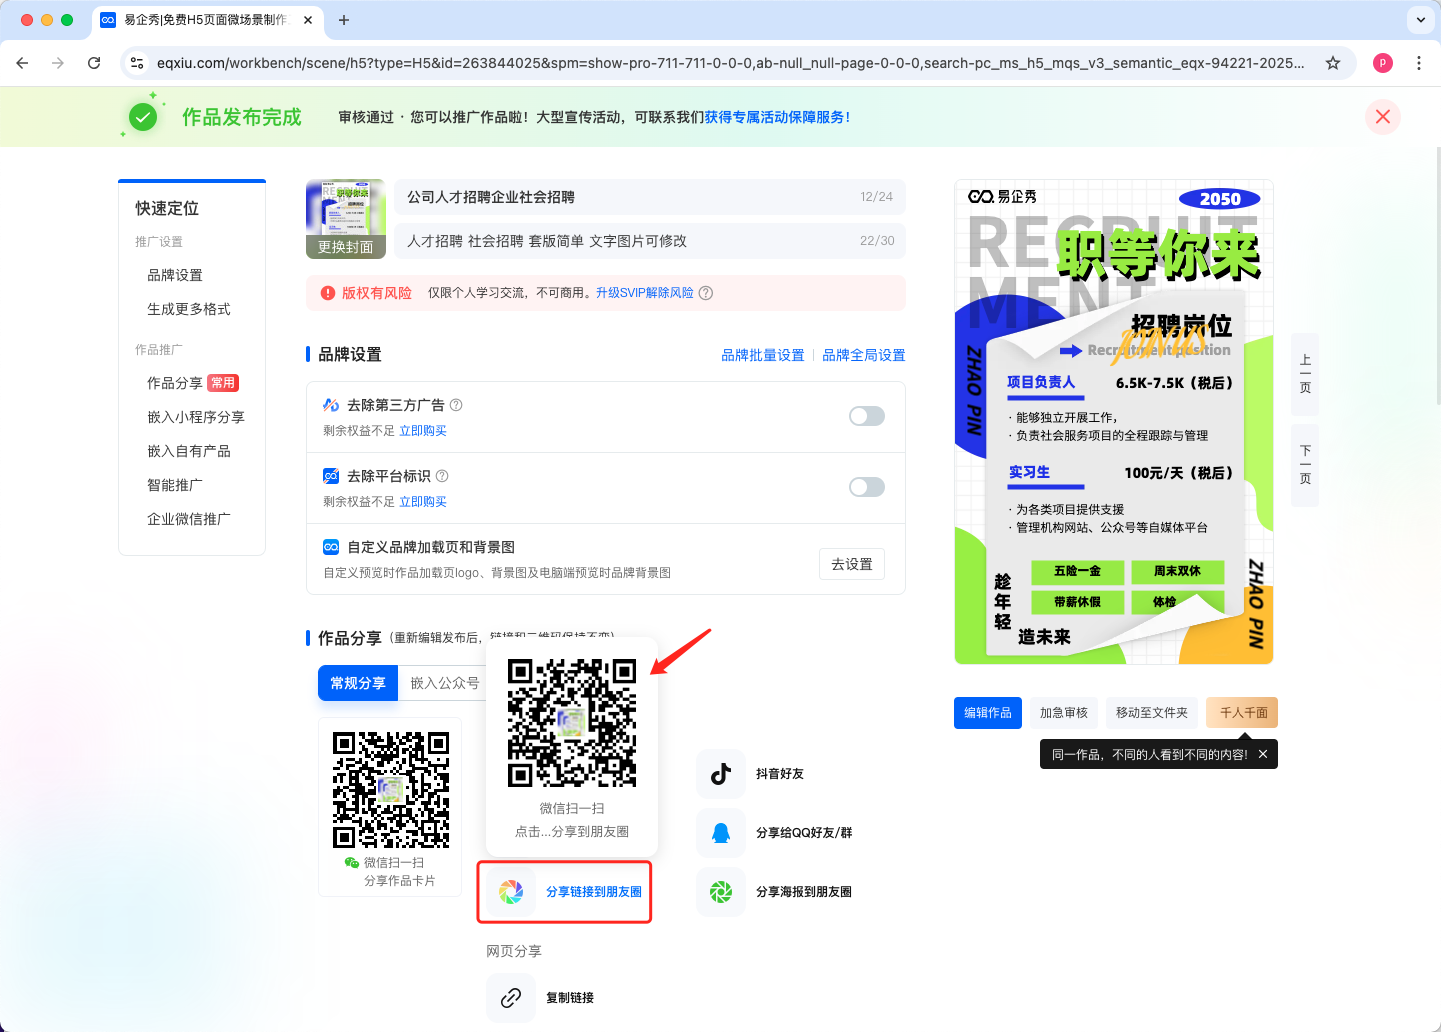The height and width of the screenshot is (1032, 1441).
Task: Select the 常规分享 tab
Action: pos(358,683)
